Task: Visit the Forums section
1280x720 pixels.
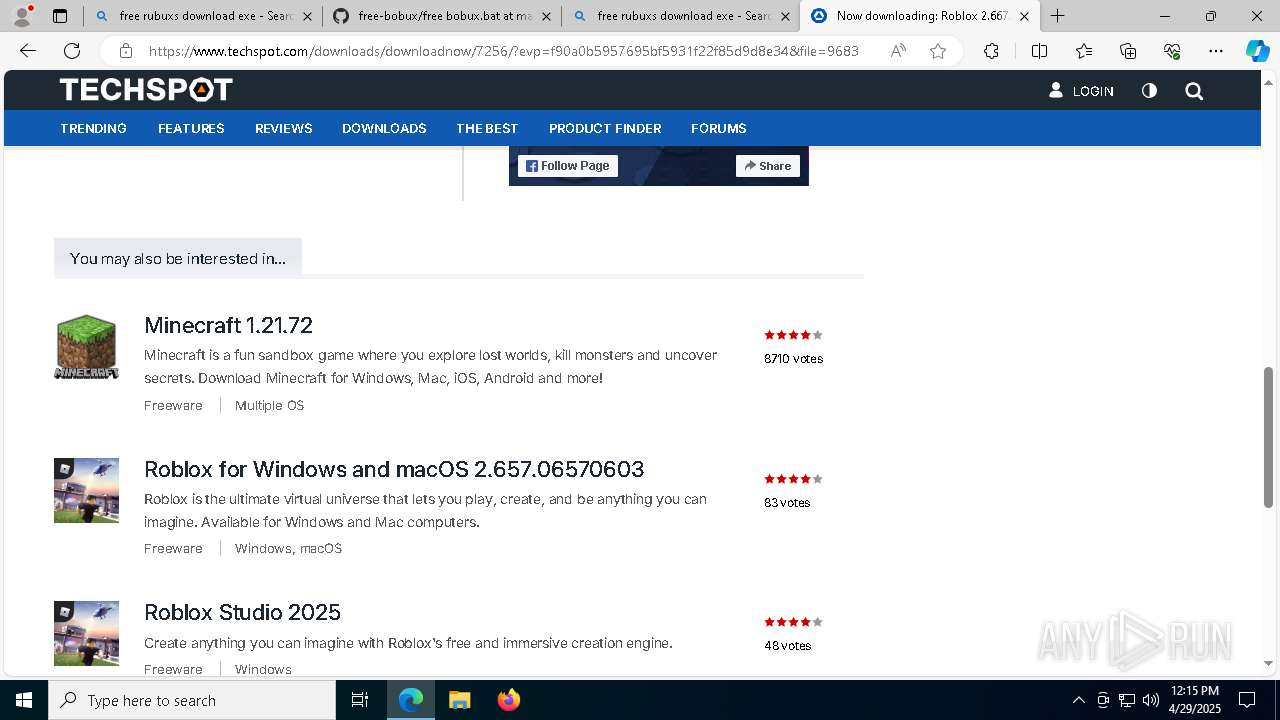Action: click(x=719, y=128)
